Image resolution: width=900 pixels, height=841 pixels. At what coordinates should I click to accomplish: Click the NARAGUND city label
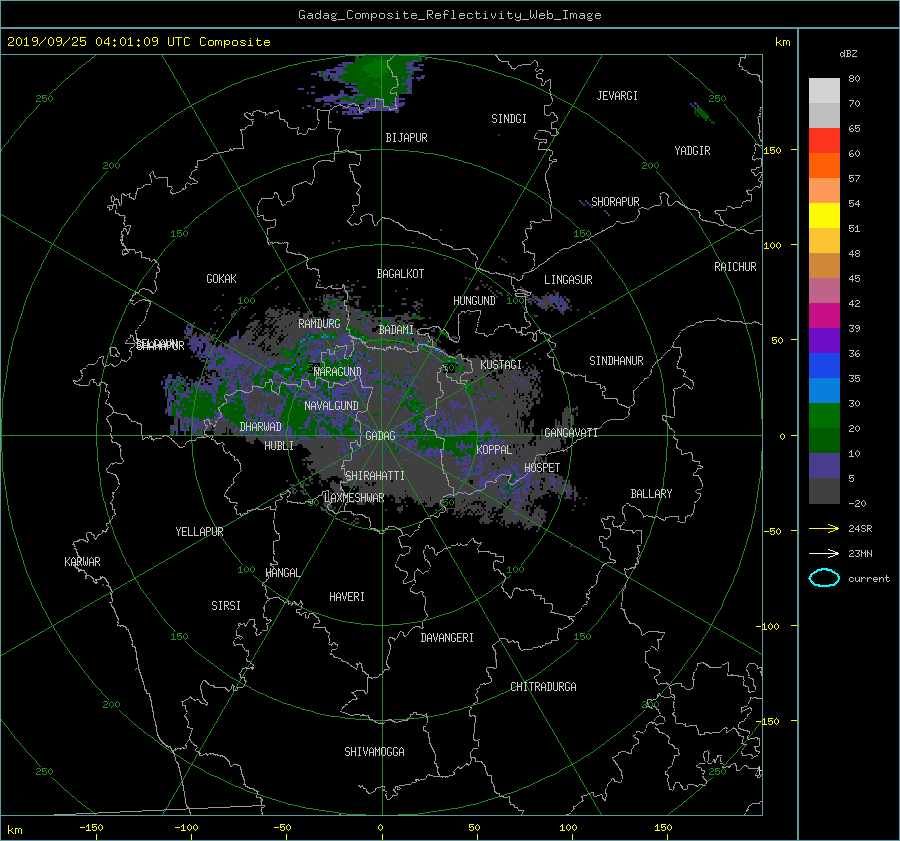338,371
